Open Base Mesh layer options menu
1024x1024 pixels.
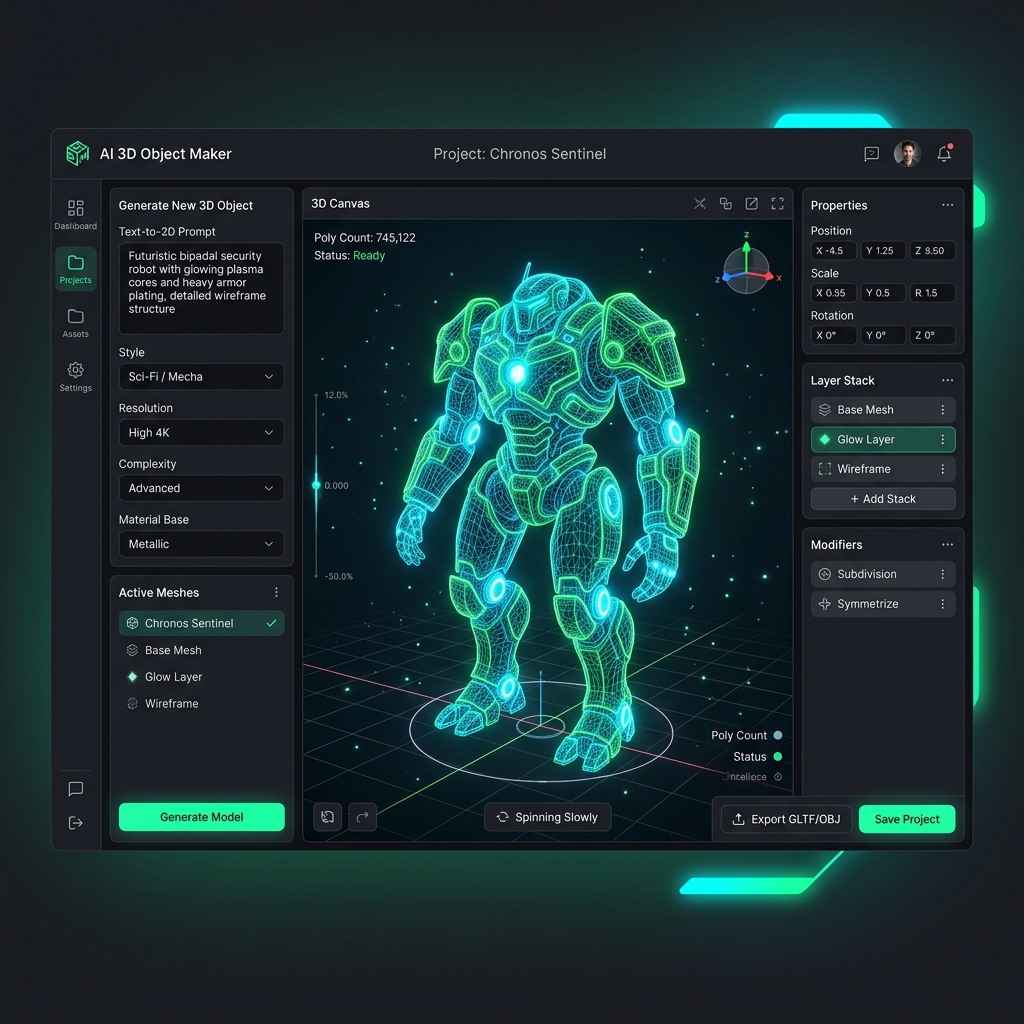click(942, 409)
